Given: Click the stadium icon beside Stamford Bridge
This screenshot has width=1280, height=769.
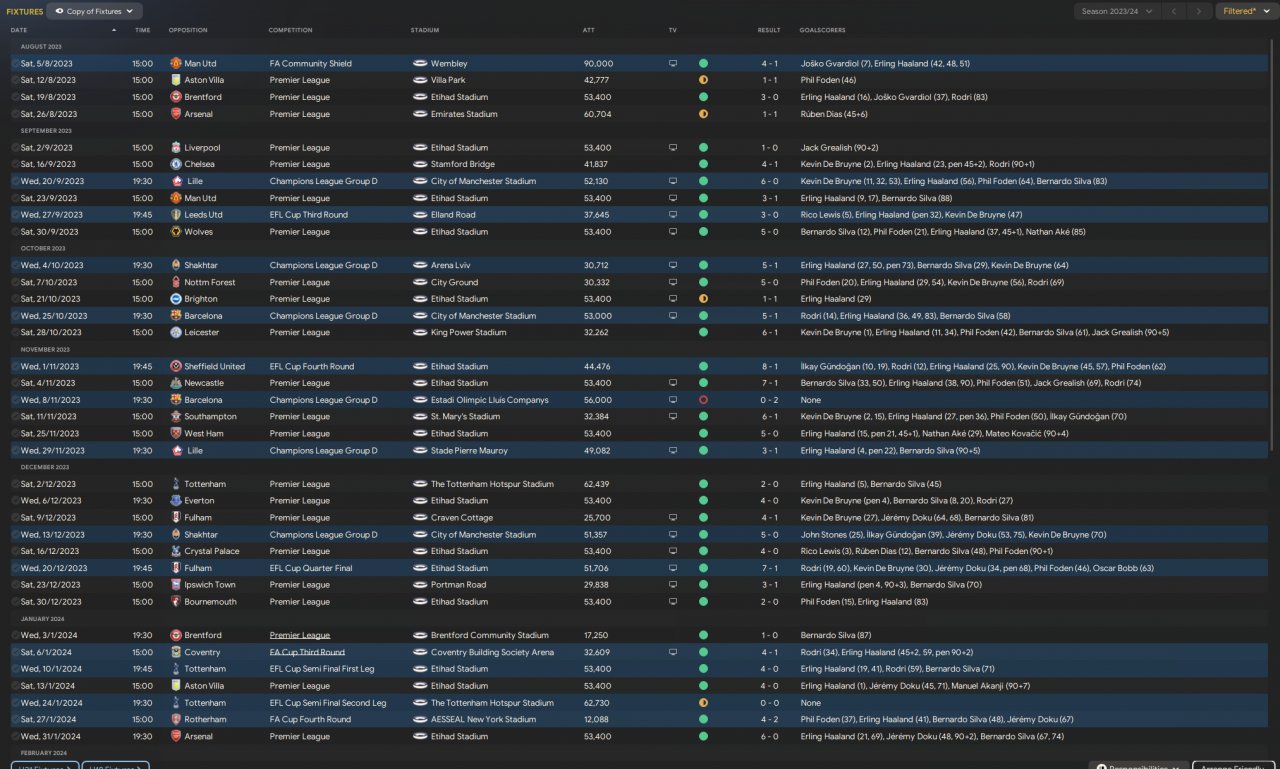Looking at the screenshot, I should pyautogui.click(x=420, y=164).
